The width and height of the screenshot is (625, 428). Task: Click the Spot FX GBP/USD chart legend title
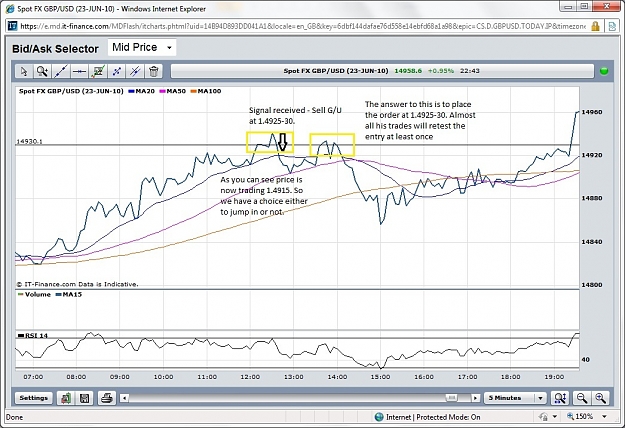pos(71,91)
